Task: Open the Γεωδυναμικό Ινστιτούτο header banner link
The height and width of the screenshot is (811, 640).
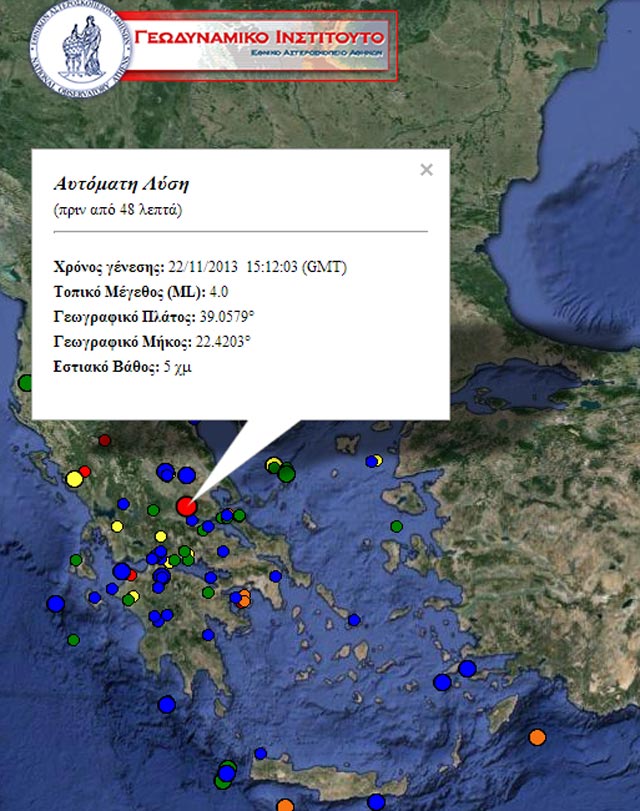Action: (x=260, y=45)
